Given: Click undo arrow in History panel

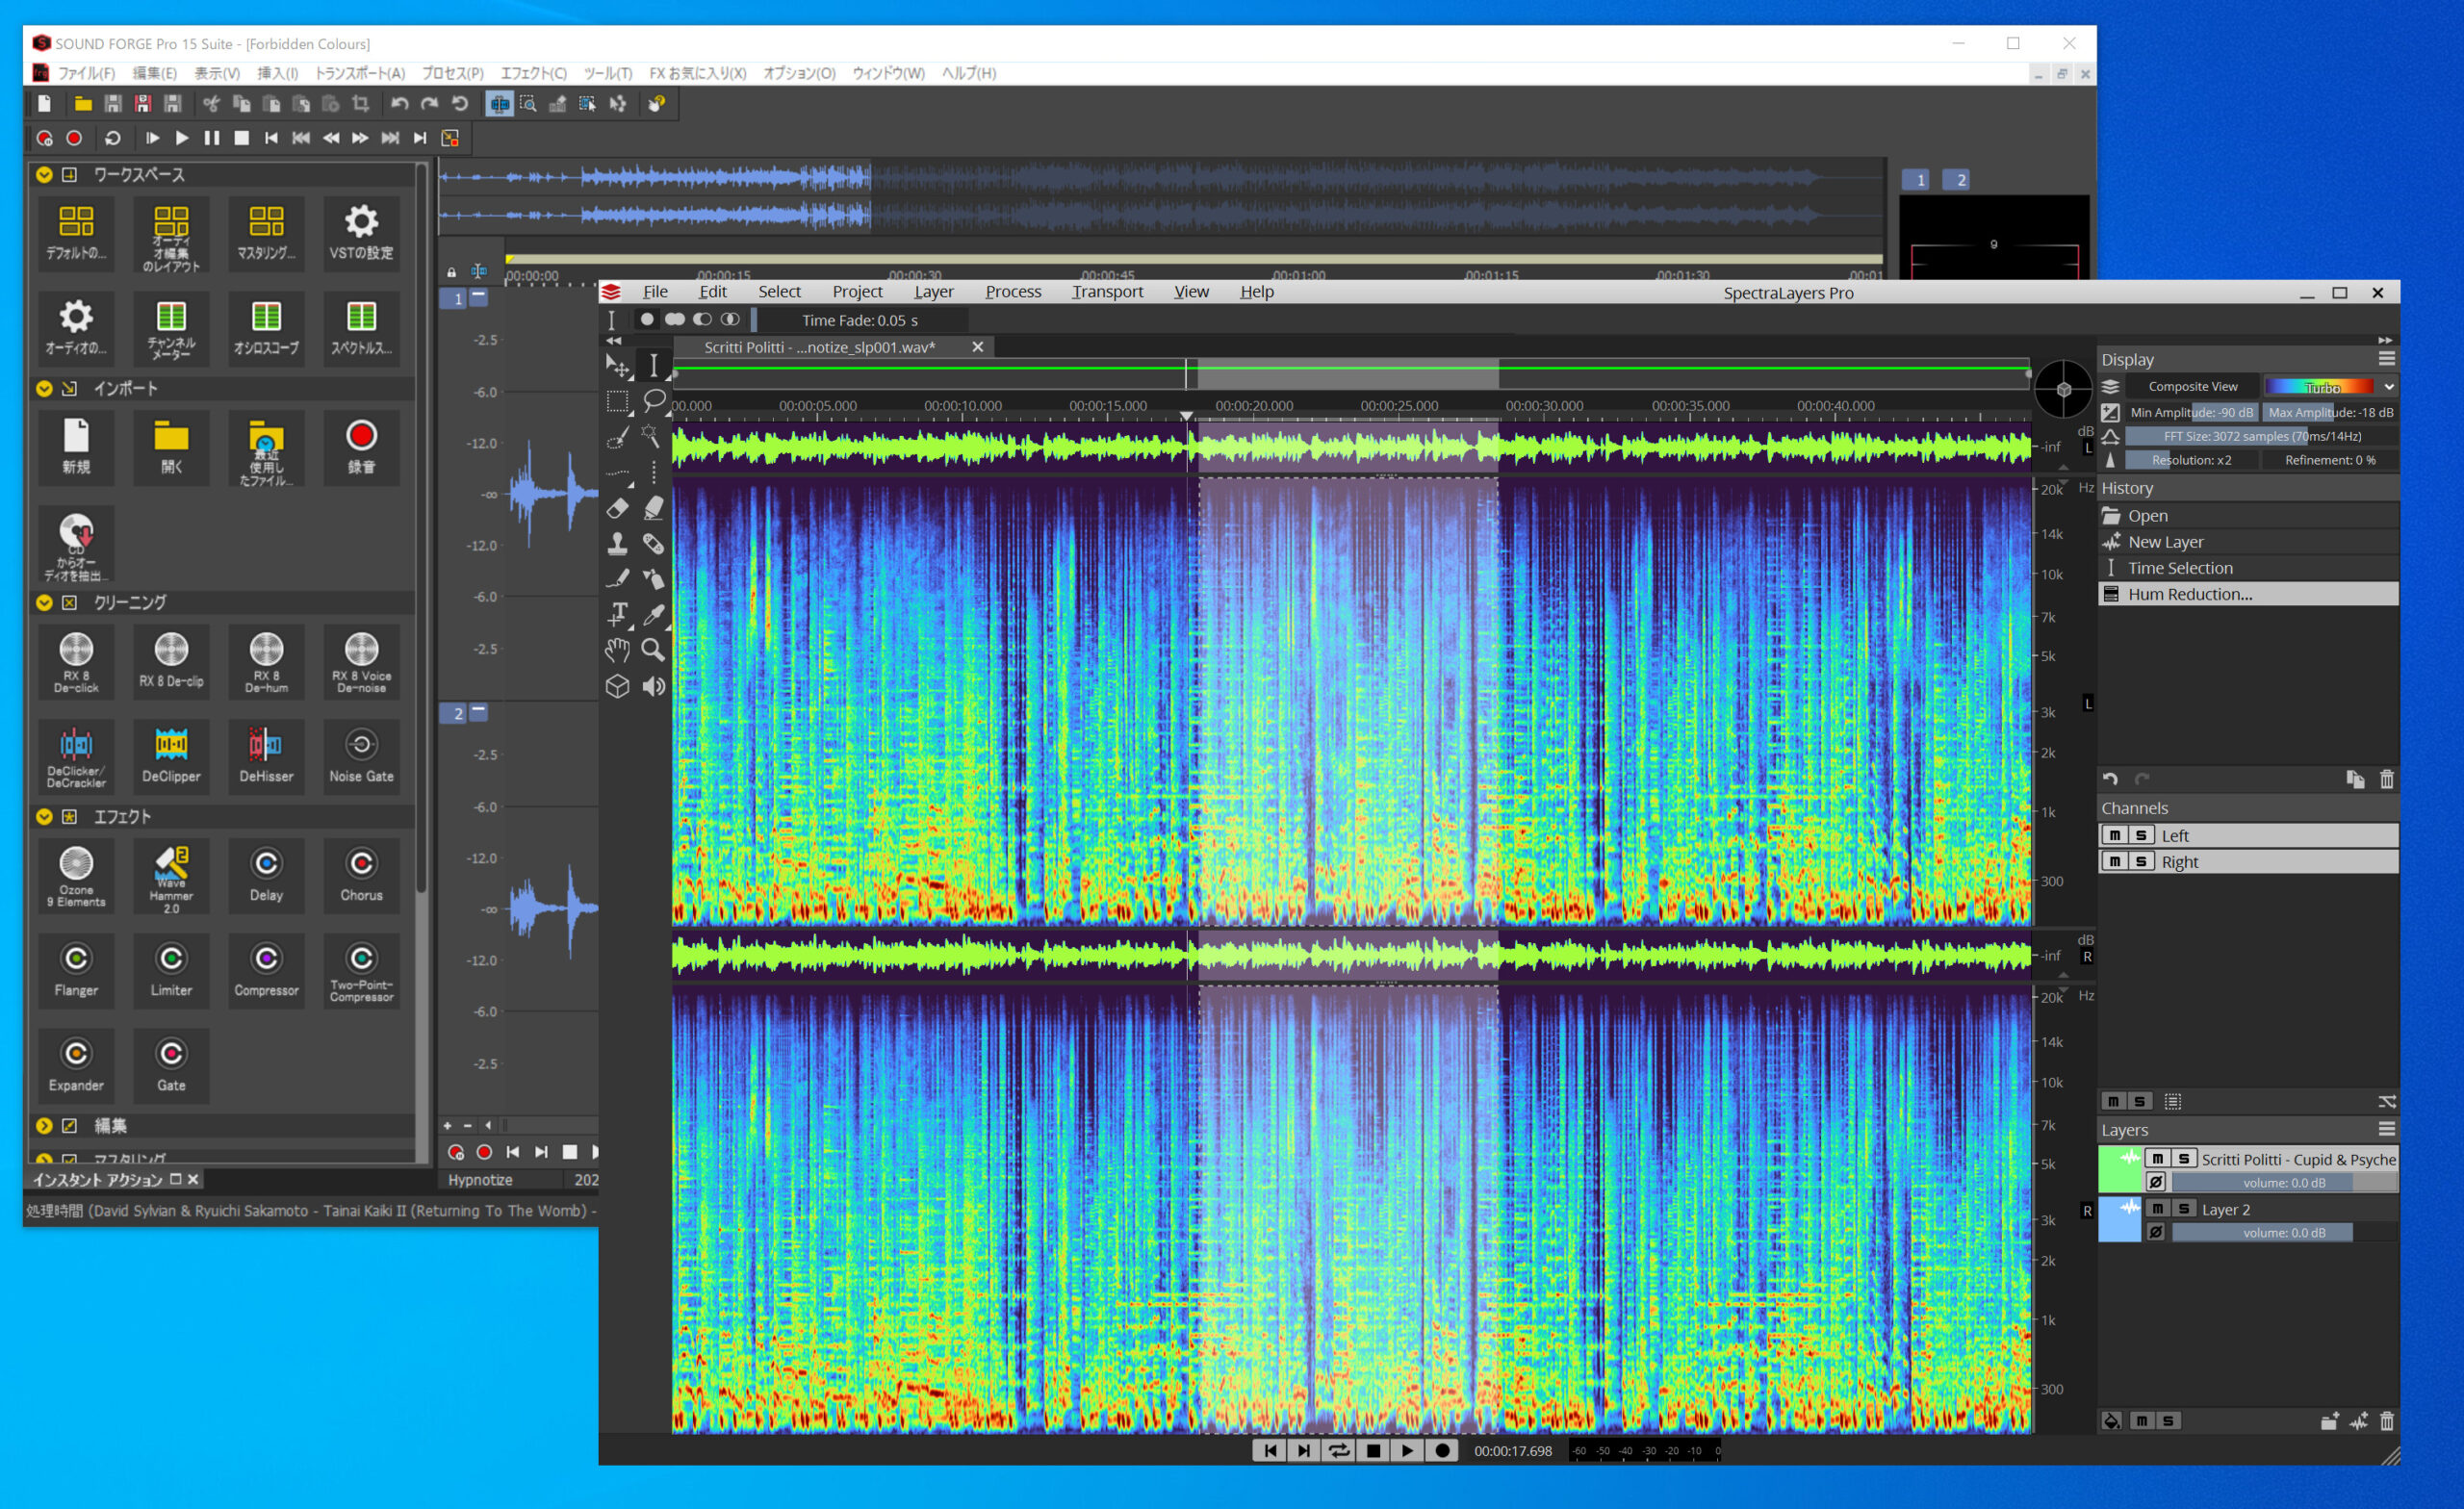Looking at the screenshot, I should click(x=2110, y=779).
